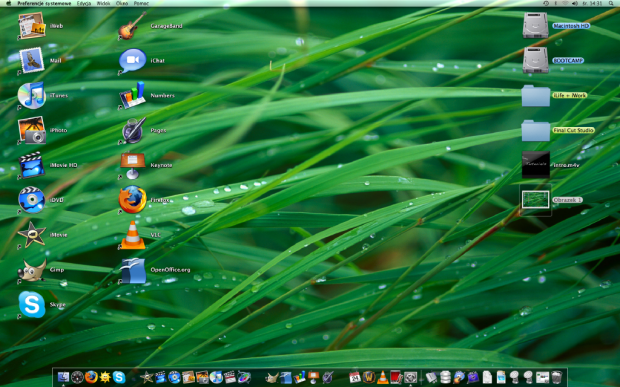This screenshot has width=620, height=387.
Task: Click the yellow sun icon in Dock
Action: pos(105,377)
